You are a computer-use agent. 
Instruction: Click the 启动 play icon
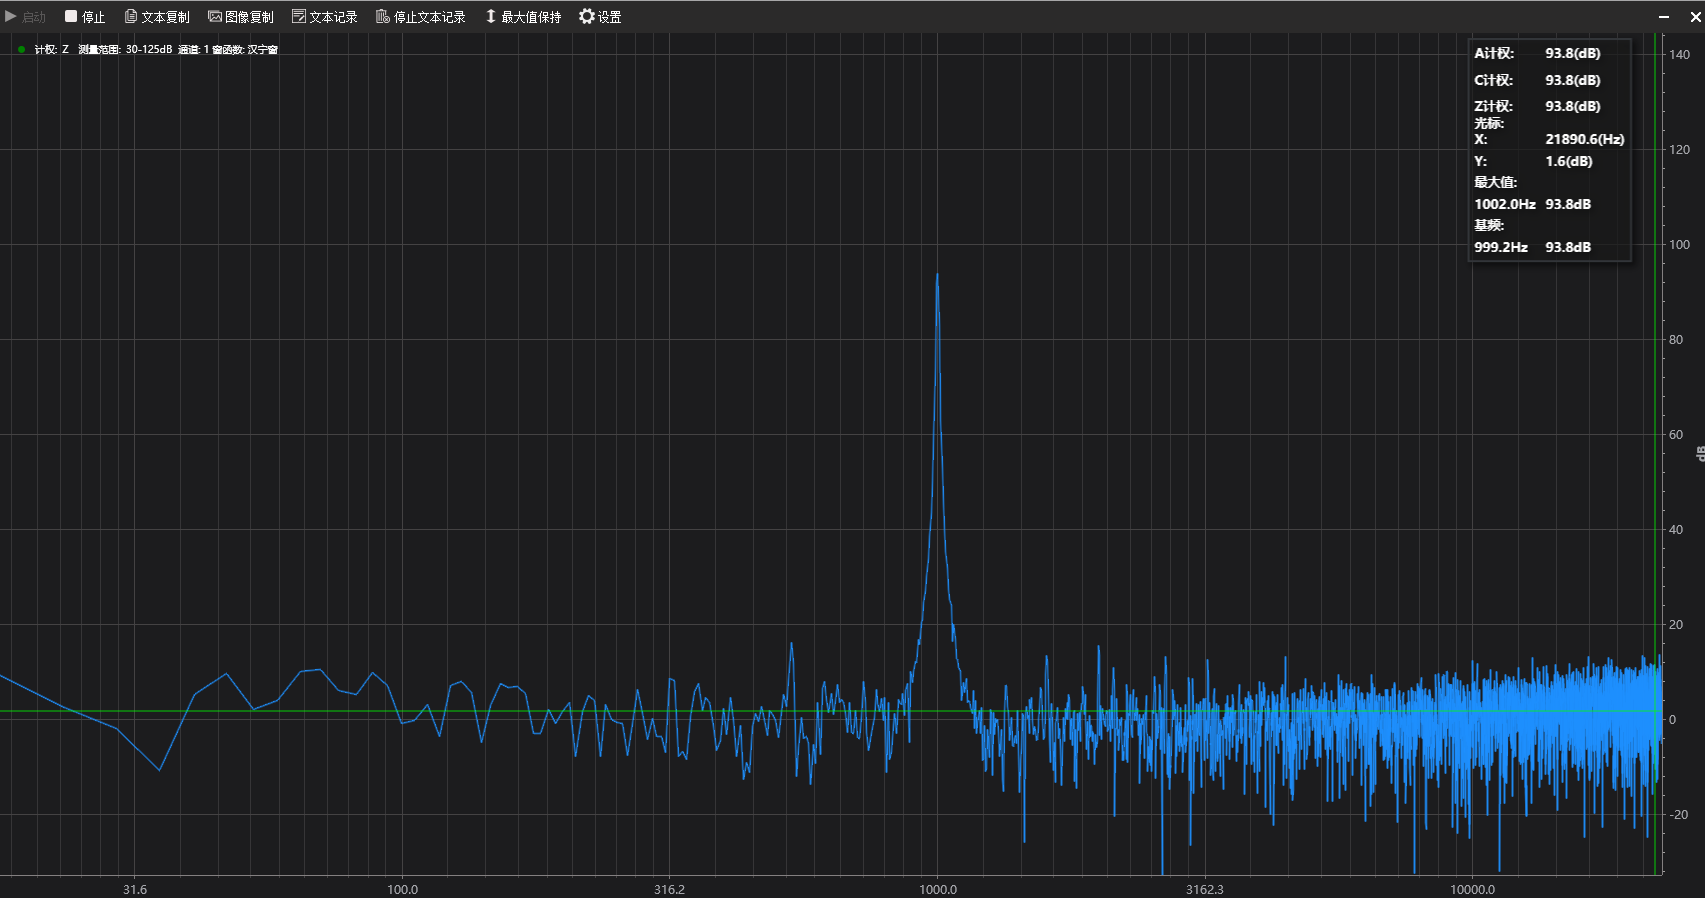click(x=11, y=16)
